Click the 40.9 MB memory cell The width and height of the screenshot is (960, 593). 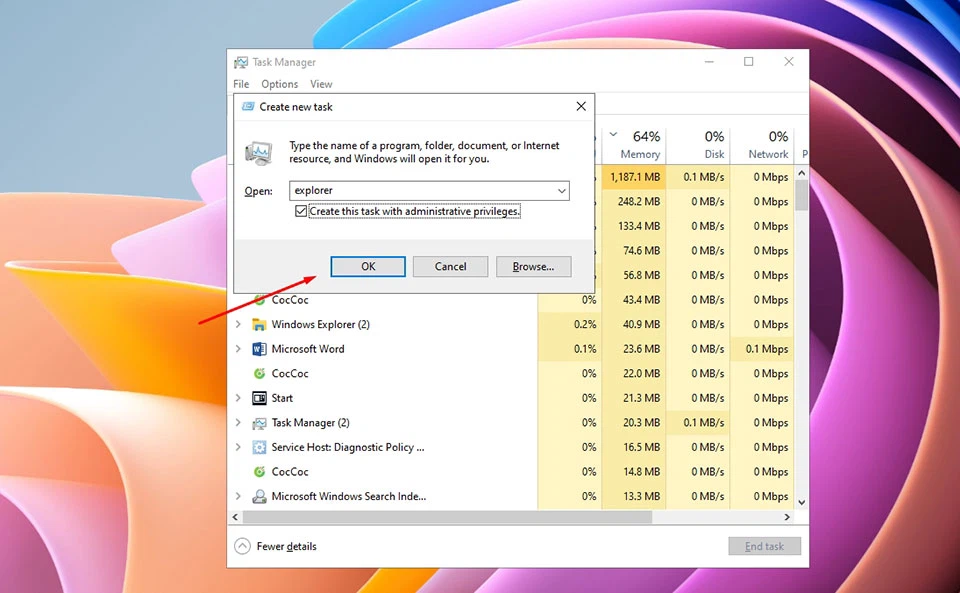tap(634, 324)
